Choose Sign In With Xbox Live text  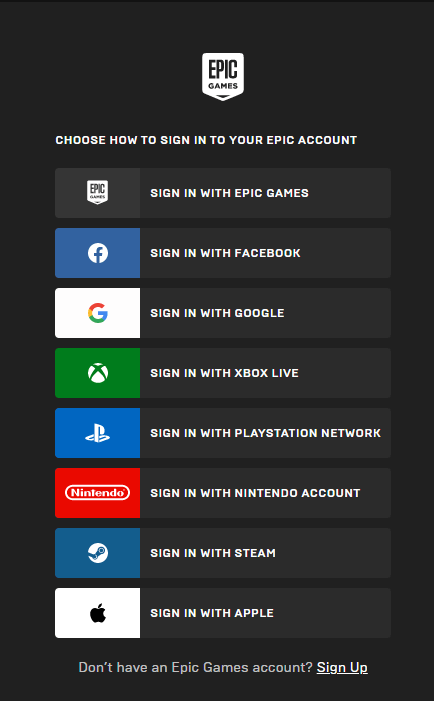point(224,373)
